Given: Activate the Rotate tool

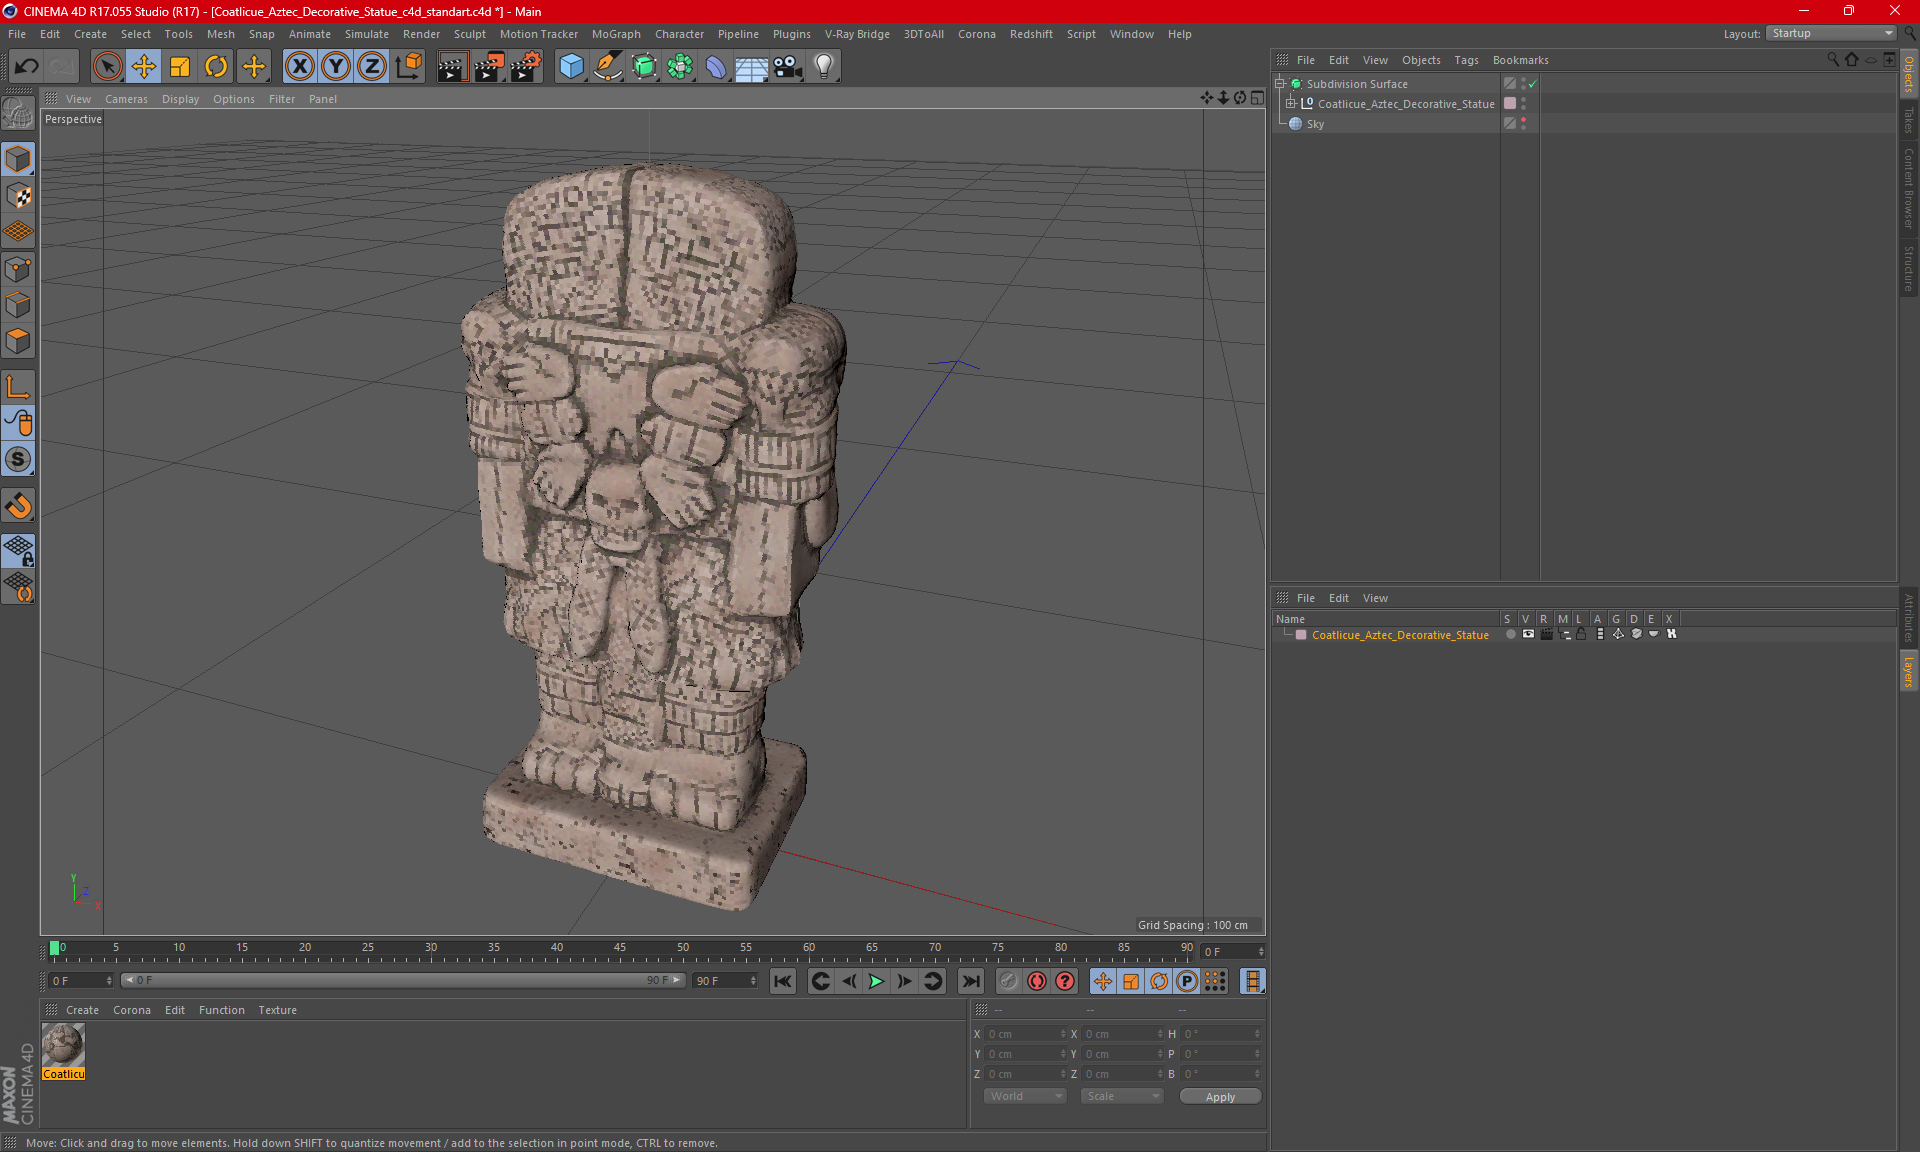Looking at the screenshot, I should click(216, 66).
